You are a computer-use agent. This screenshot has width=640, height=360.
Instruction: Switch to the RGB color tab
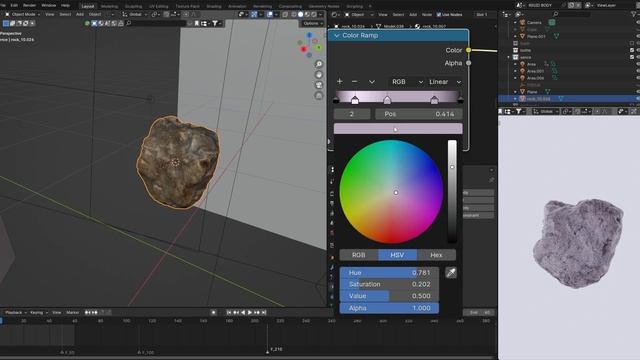[358, 255]
